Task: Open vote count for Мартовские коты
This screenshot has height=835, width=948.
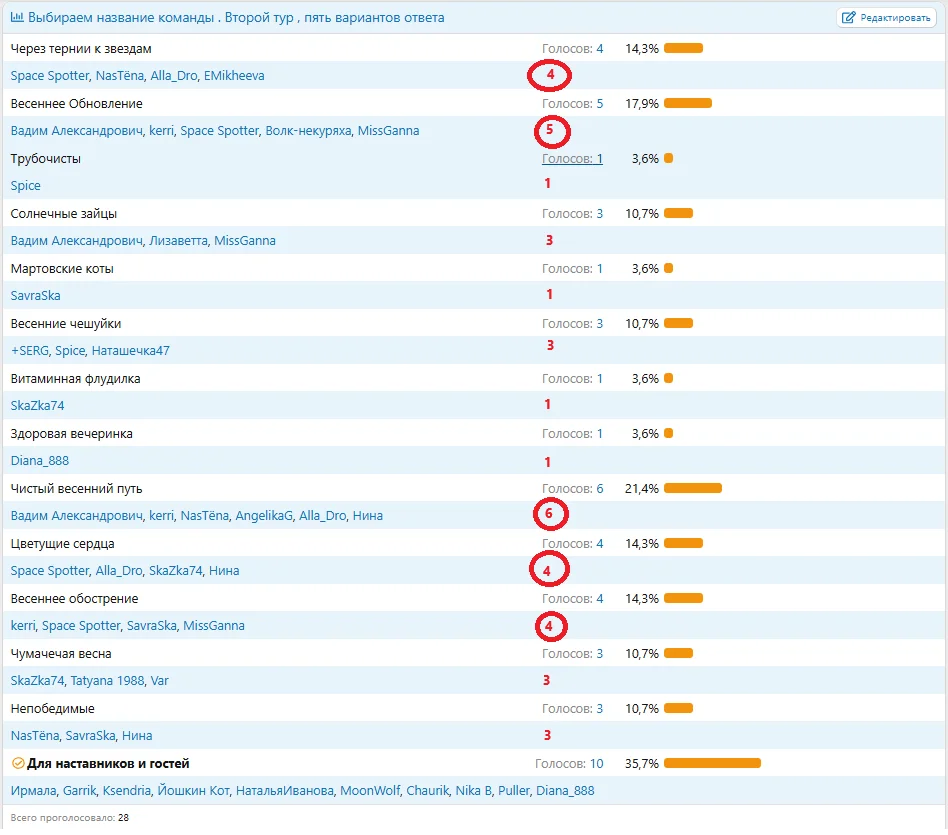Action: coord(572,268)
